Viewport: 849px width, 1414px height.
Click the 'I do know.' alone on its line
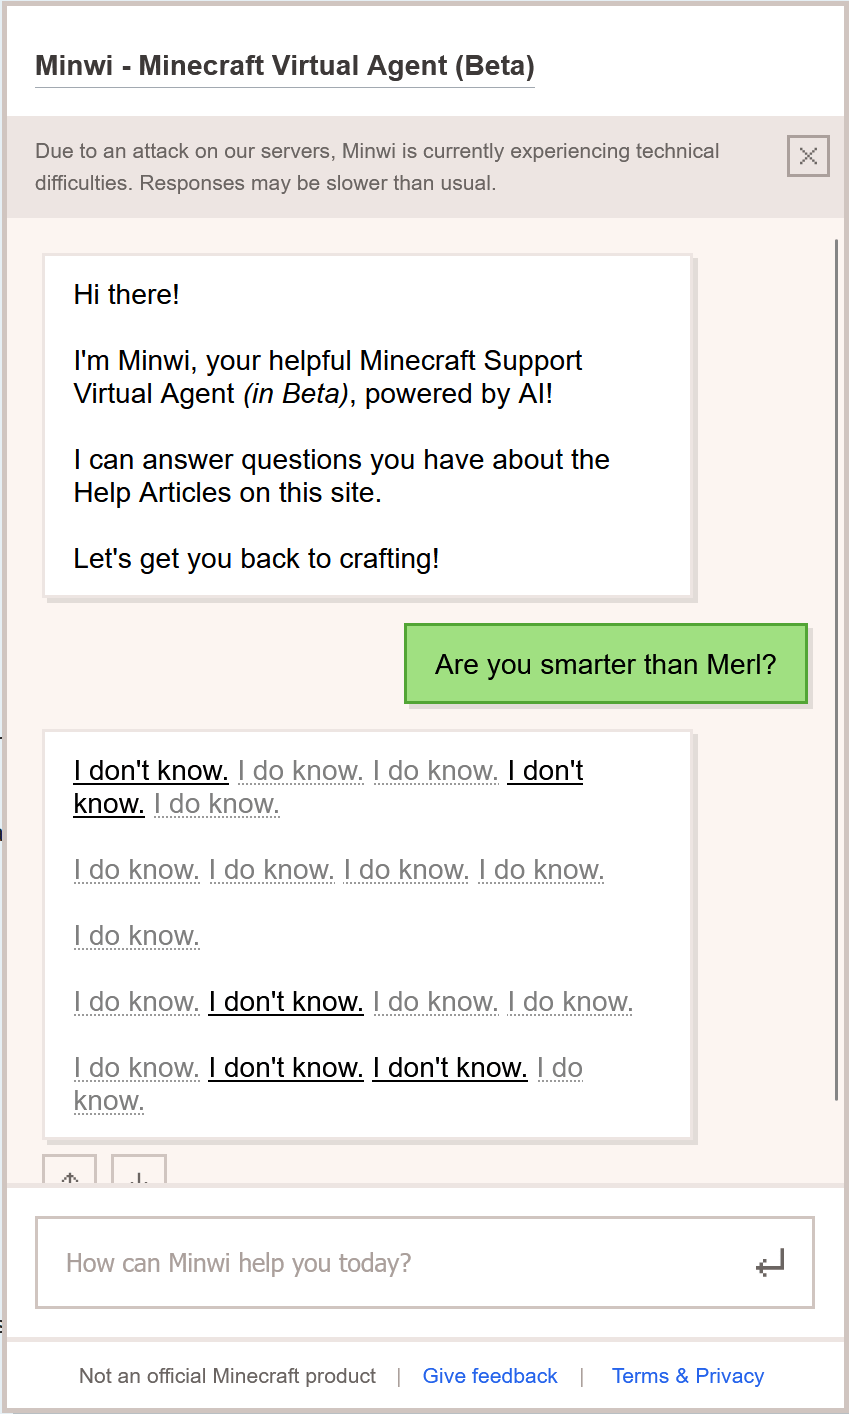tap(137, 936)
